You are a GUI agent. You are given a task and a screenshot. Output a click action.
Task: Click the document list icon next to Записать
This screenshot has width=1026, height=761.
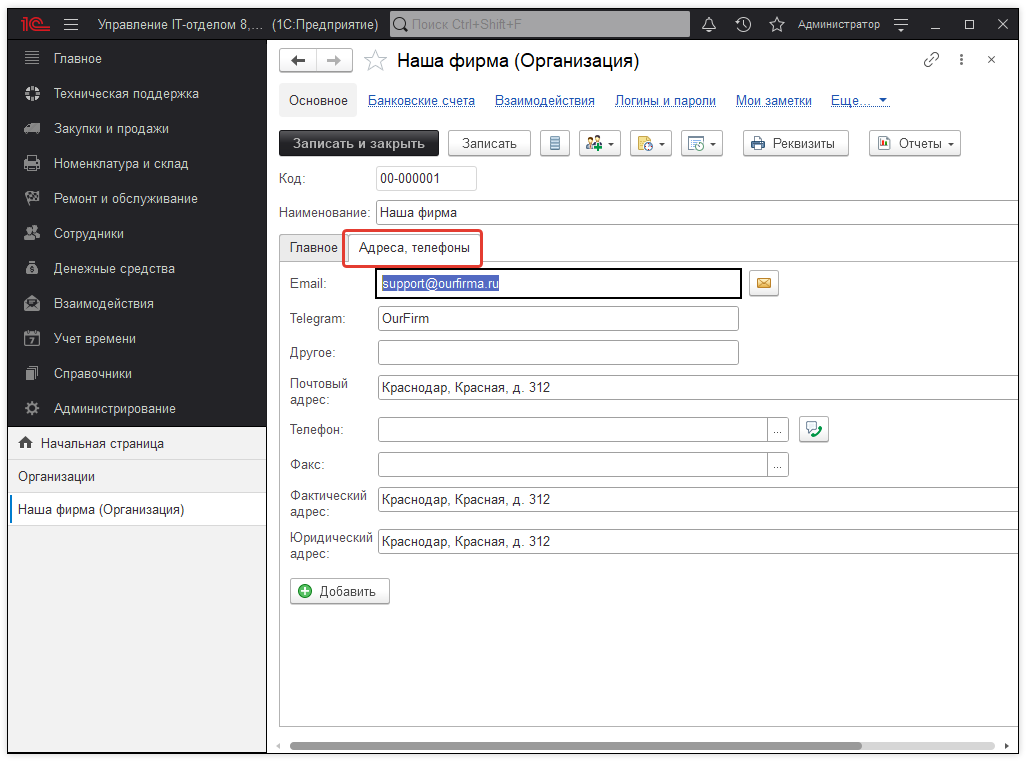pyautogui.click(x=555, y=144)
